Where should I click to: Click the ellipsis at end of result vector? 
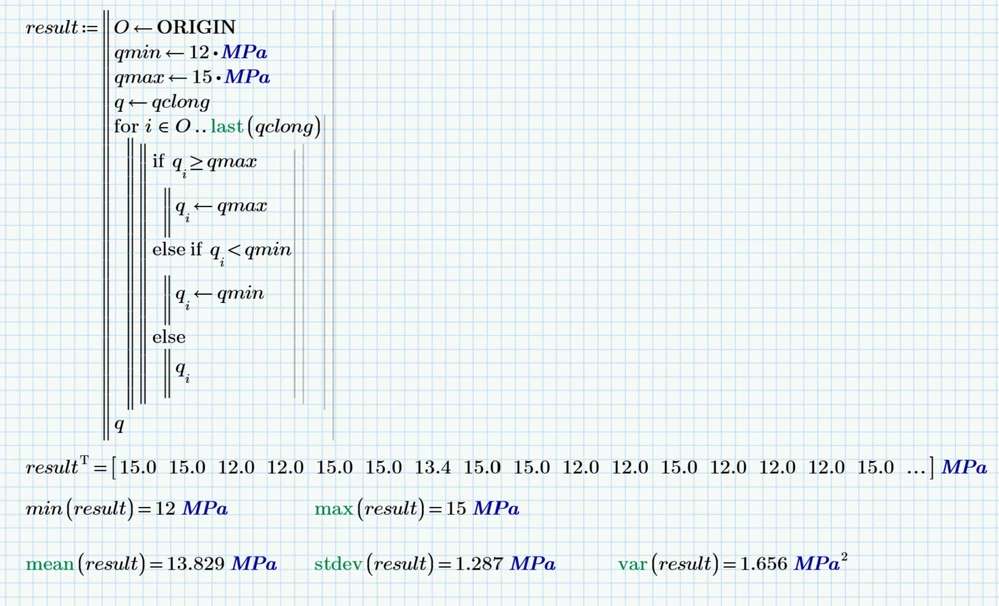(x=916, y=471)
